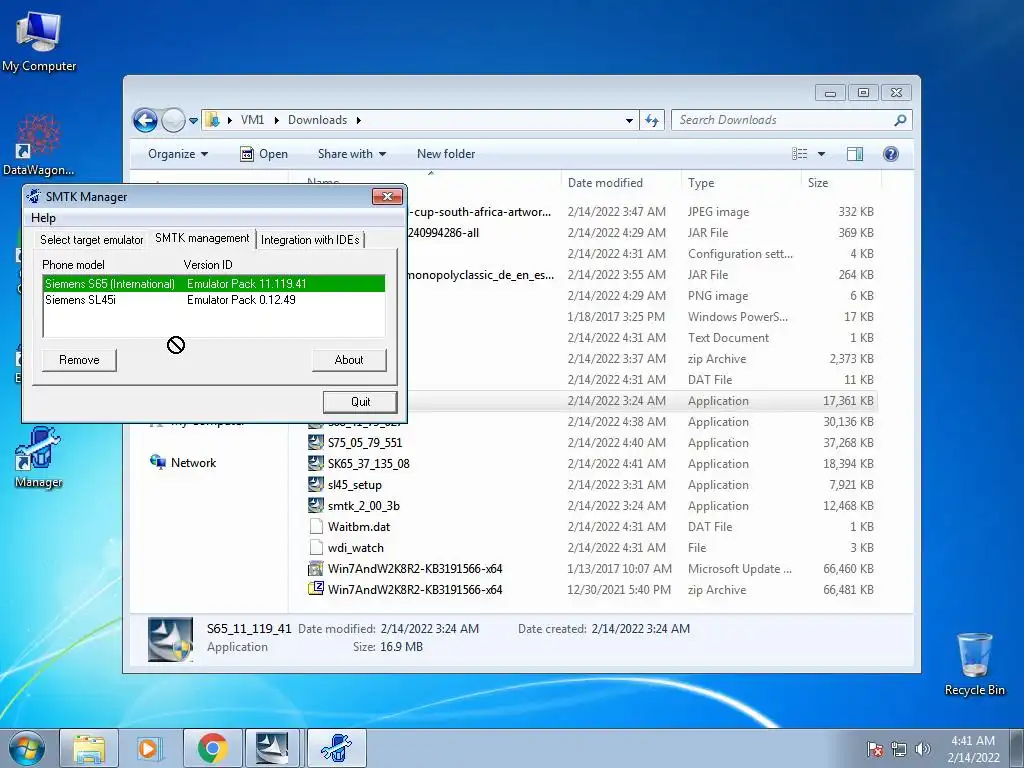1024x768 pixels.
Task: Click VM1 in the address breadcrumb
Action: coord(252,120)
